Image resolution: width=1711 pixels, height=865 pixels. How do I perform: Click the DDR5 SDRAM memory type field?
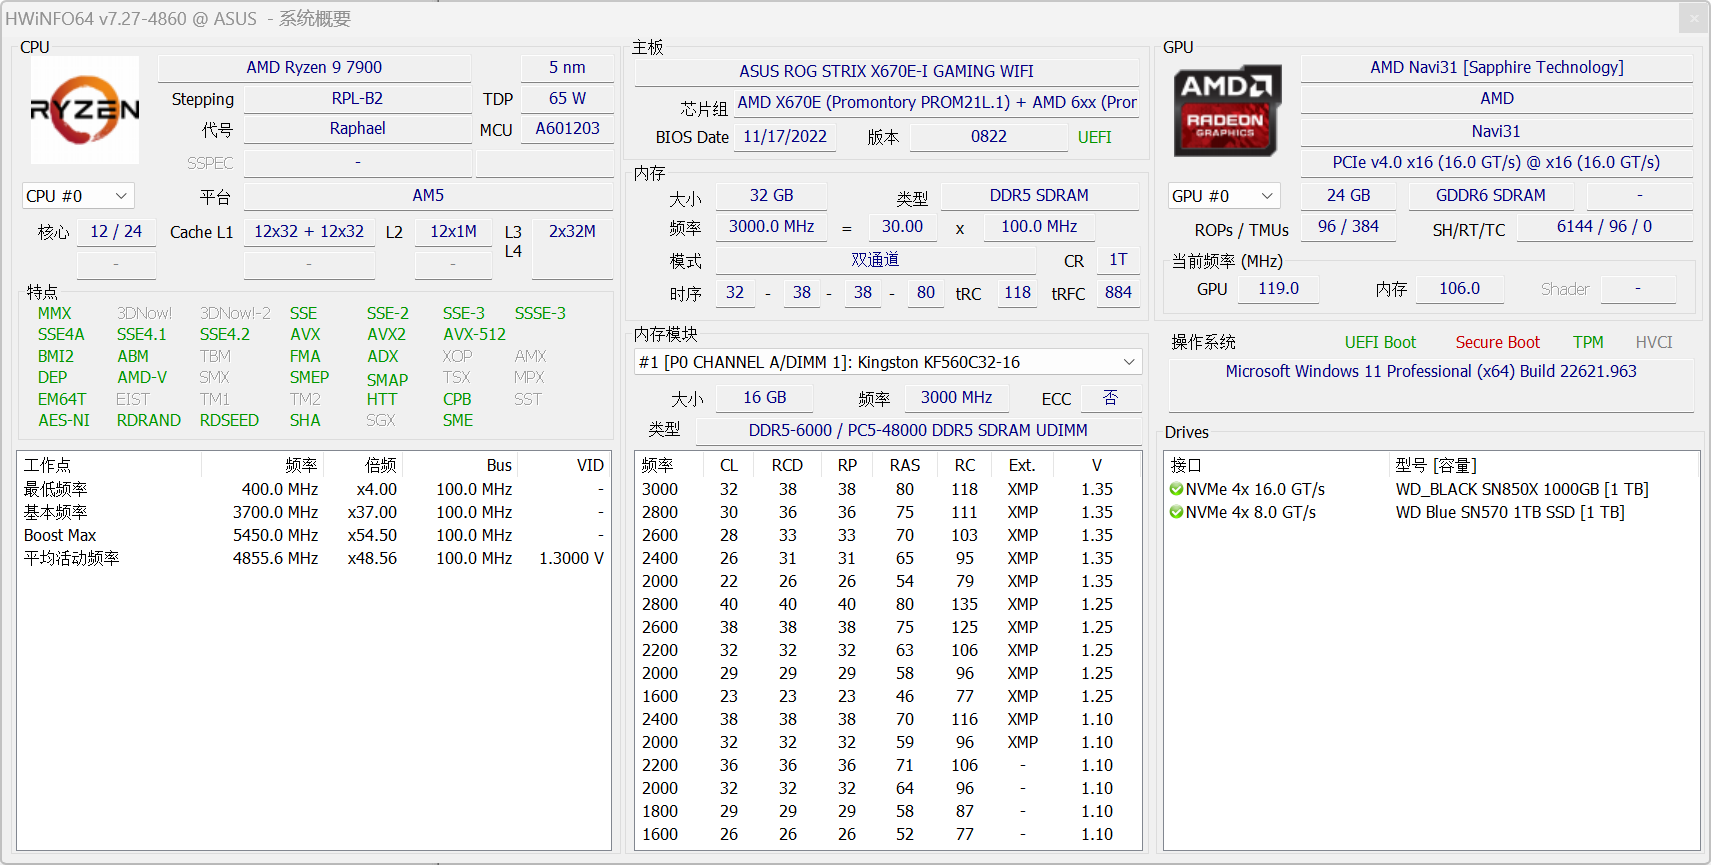1039,195
